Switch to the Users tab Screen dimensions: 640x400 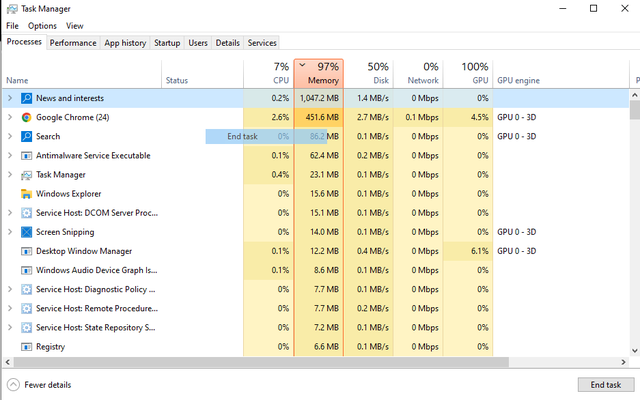pyautogui.click(x=198, y=43)
